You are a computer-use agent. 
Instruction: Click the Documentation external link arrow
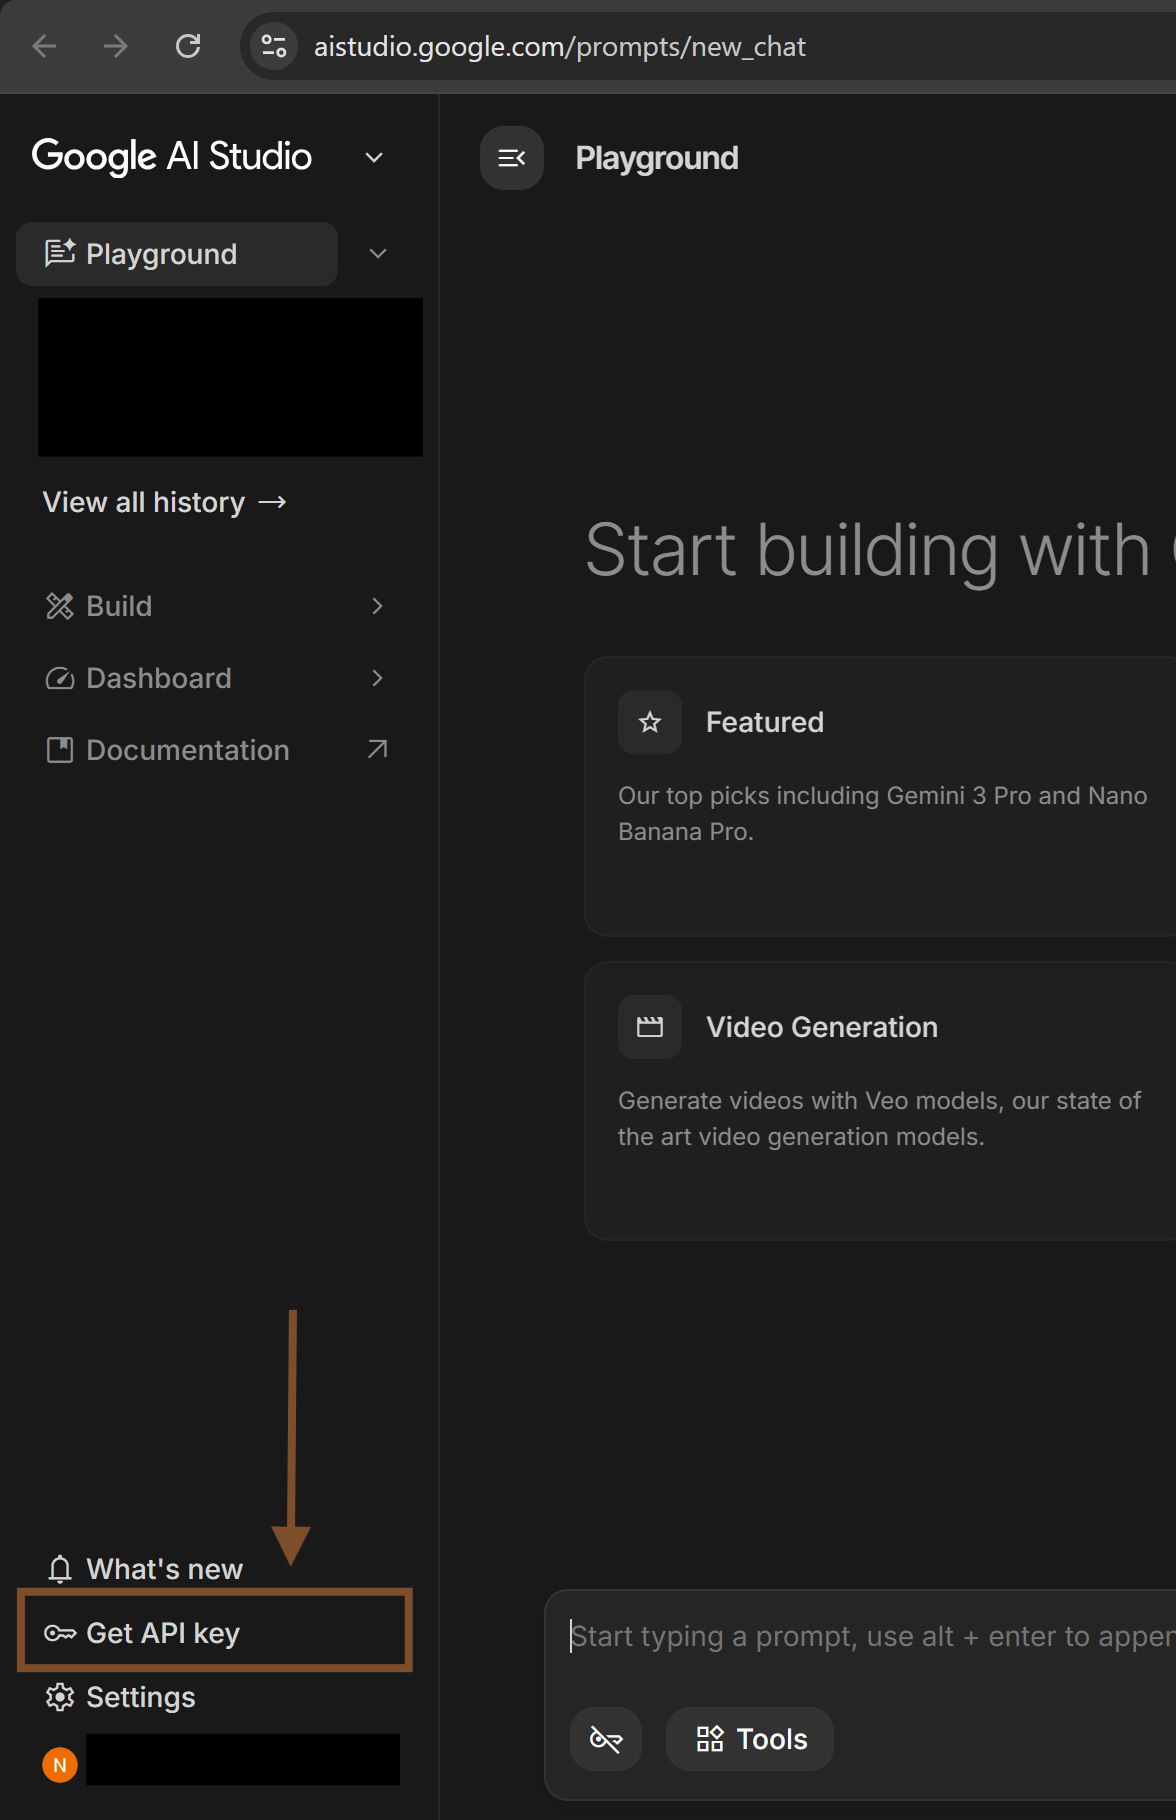(377, 749)
